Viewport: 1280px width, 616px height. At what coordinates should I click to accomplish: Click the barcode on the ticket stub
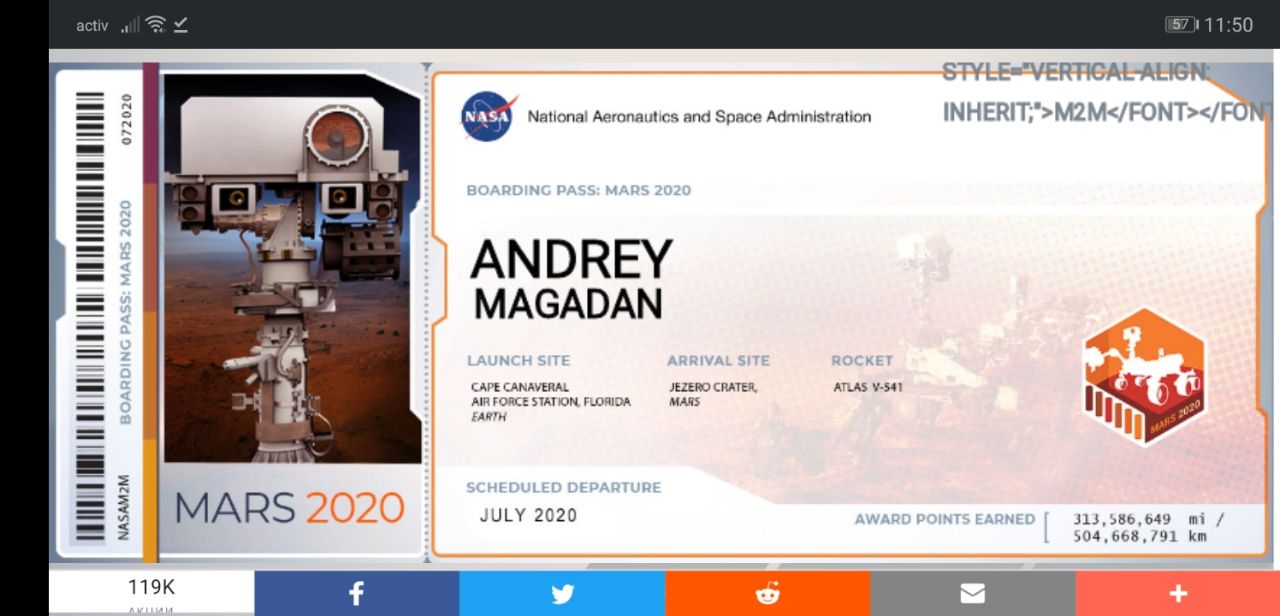pyautogui.click(x=91, y=318)
